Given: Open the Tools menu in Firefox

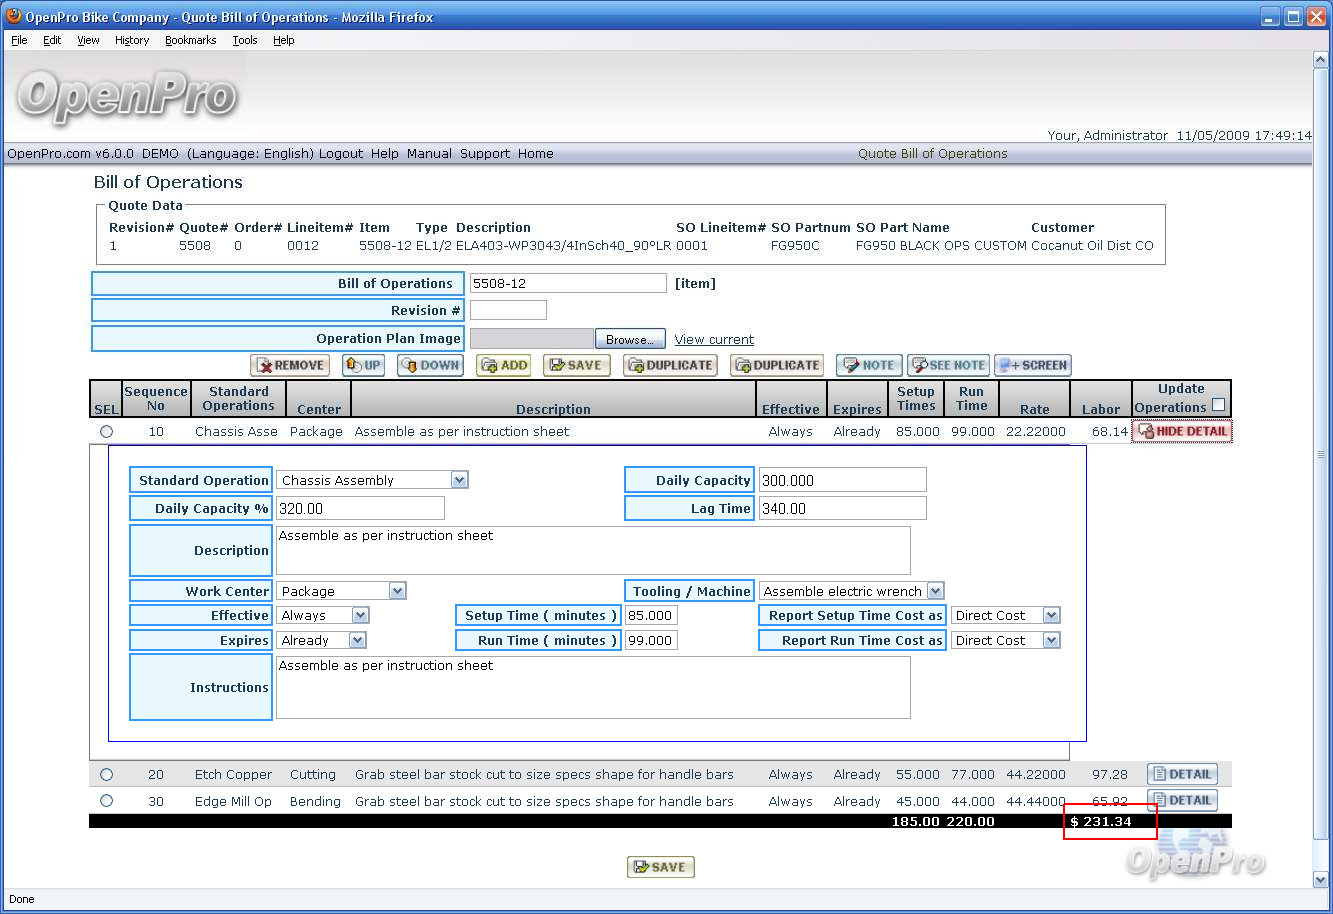Looking at the screenshot, I should click(x=245, y=40).
